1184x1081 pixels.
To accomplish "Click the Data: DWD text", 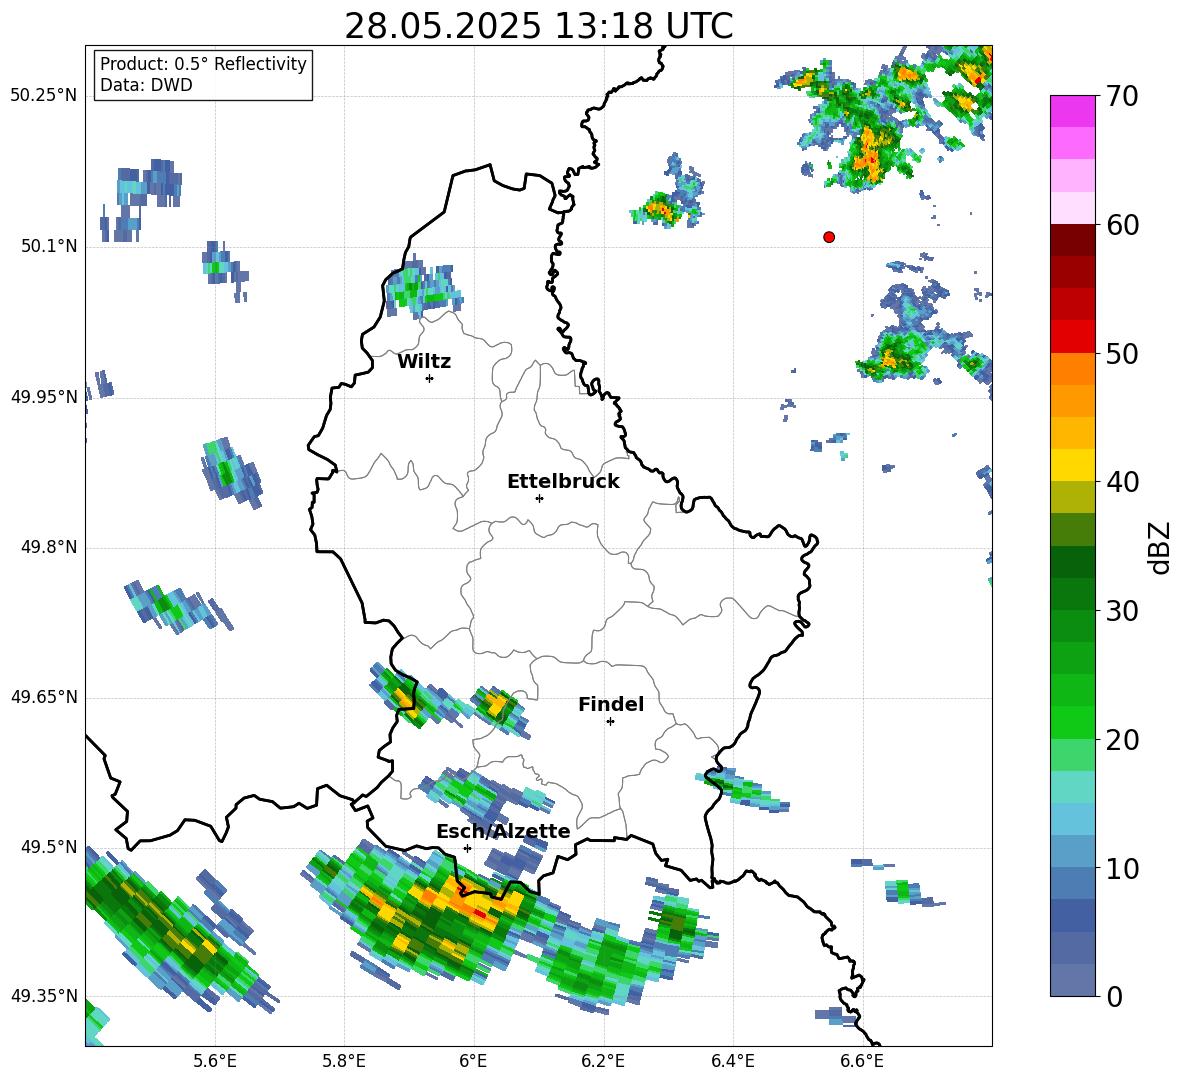I will pyautogui.click(x=146, y=85).
